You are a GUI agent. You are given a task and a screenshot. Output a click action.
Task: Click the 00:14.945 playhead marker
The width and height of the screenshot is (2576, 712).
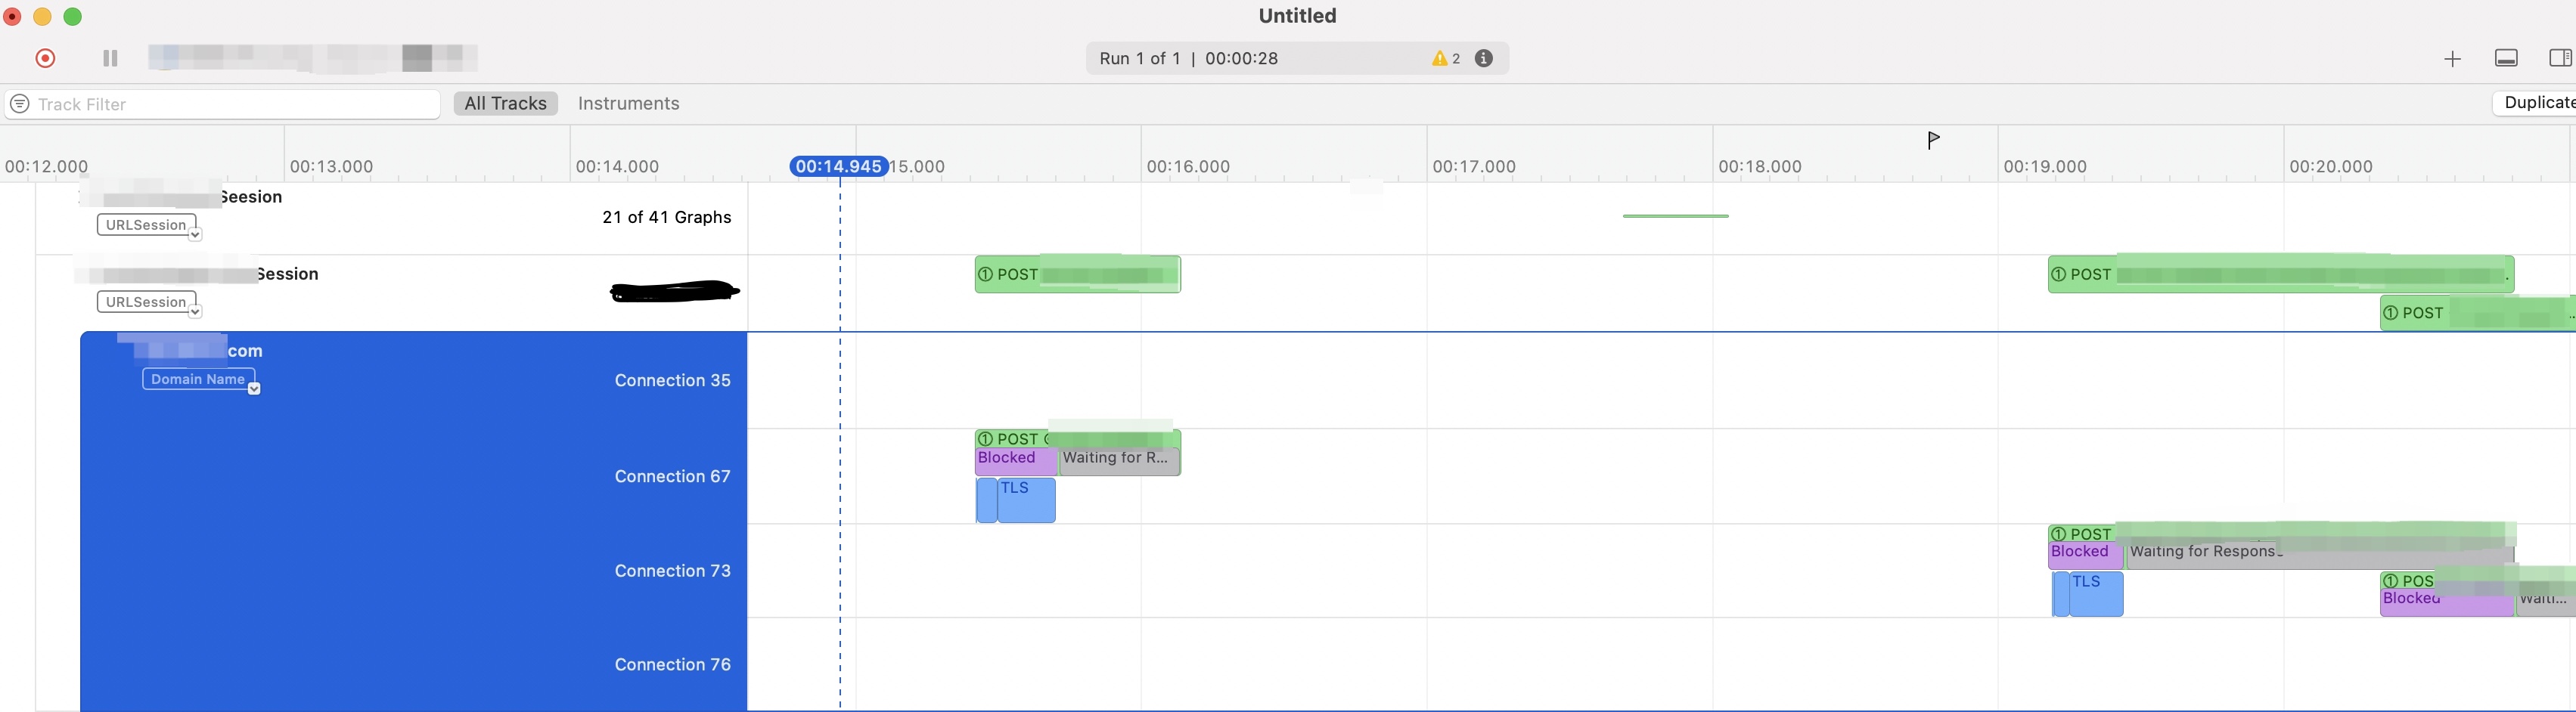click(838, 166)
